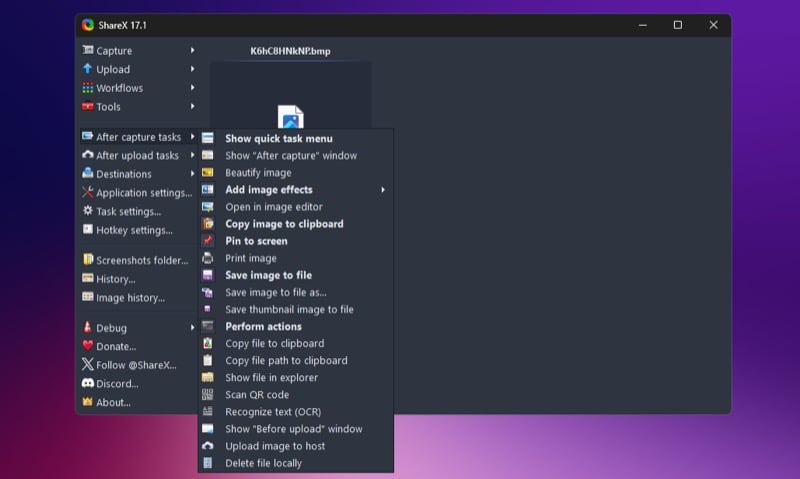
Task: Click the ShareX logo in title bar
Action: click(88, 25)
